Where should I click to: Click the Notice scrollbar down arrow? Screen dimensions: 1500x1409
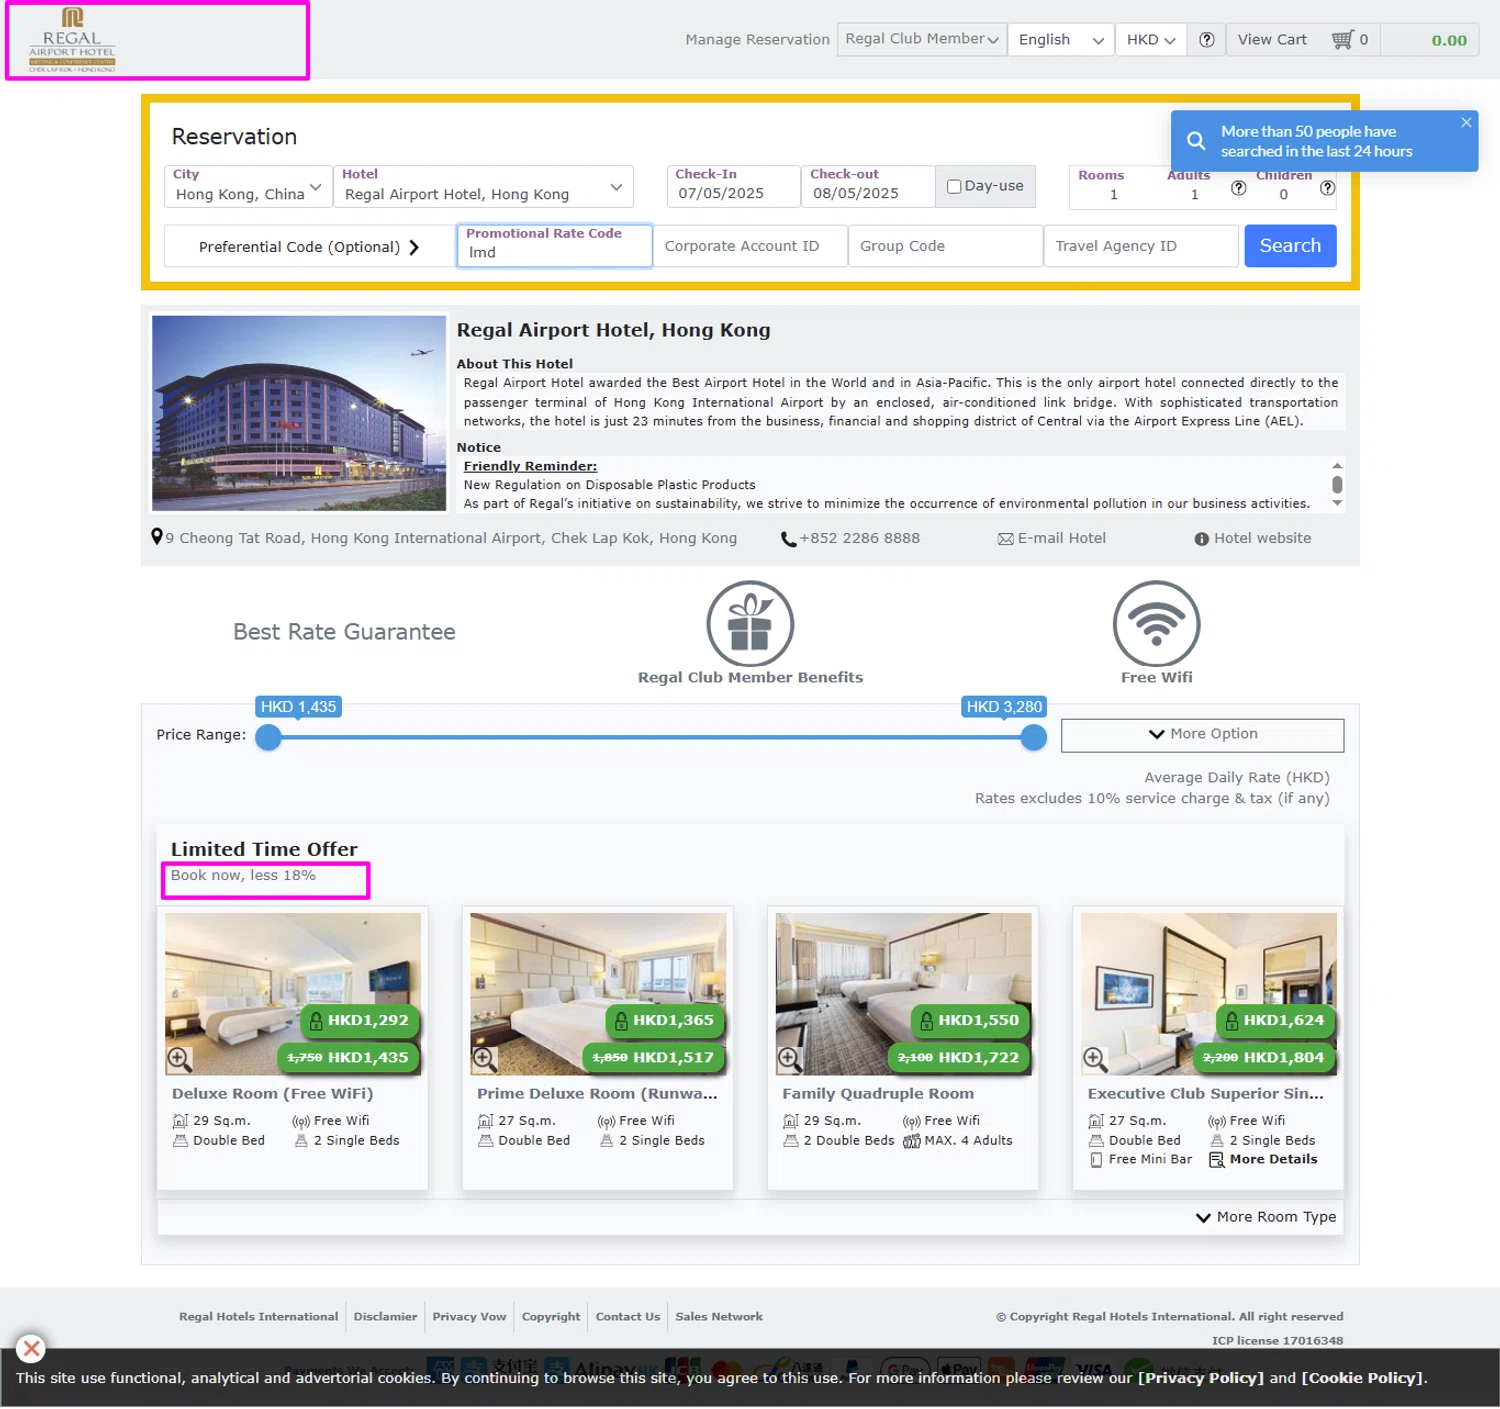pyautogui.click(x=1337, y=504)
